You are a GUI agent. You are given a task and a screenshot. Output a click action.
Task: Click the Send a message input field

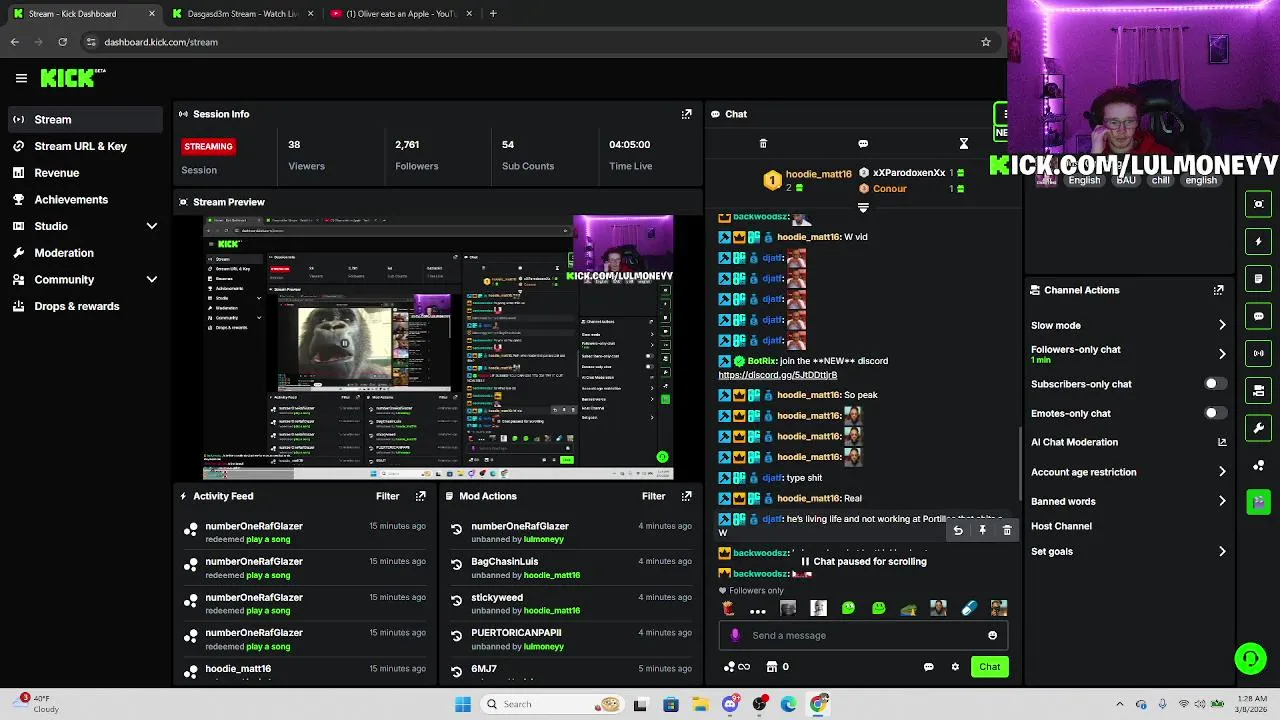click(863, 635)
